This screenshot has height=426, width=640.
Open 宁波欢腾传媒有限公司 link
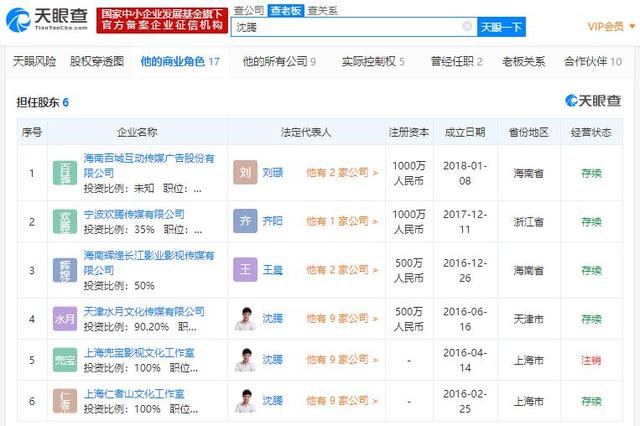(134, 214)
